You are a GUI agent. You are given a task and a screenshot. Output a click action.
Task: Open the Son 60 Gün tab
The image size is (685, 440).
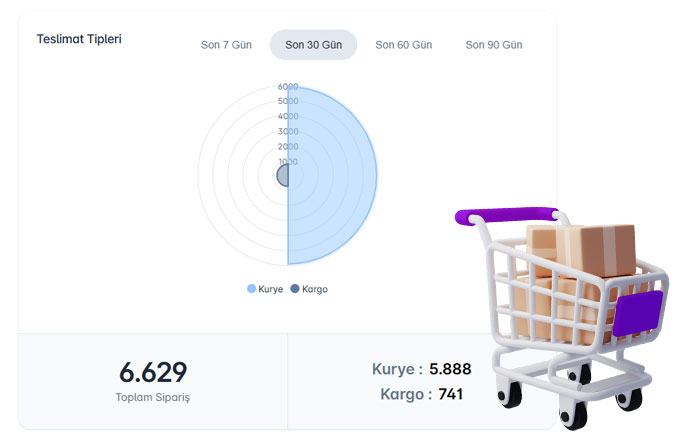click(403, 45)
